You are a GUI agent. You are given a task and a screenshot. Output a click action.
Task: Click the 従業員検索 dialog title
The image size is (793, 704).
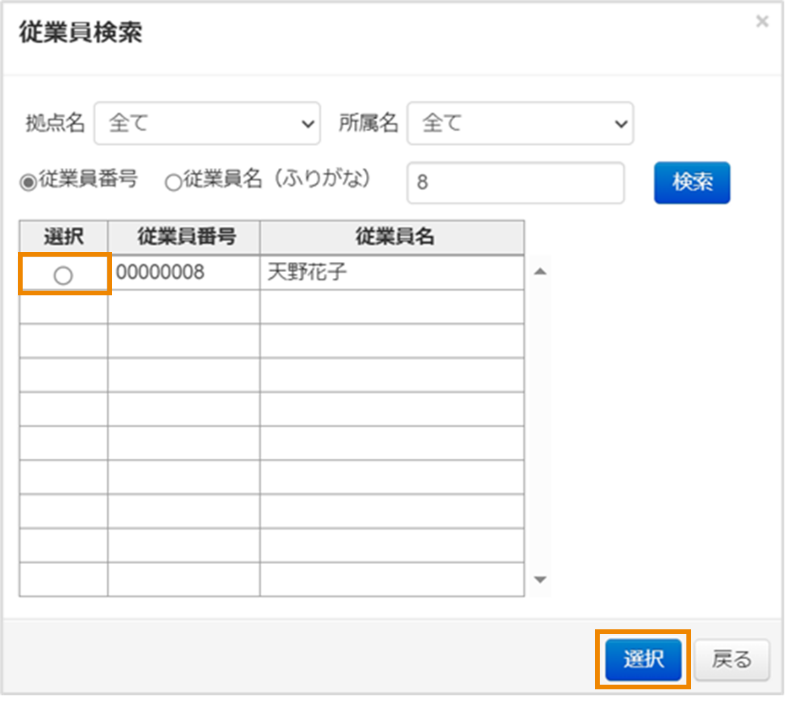click(81, 32)
